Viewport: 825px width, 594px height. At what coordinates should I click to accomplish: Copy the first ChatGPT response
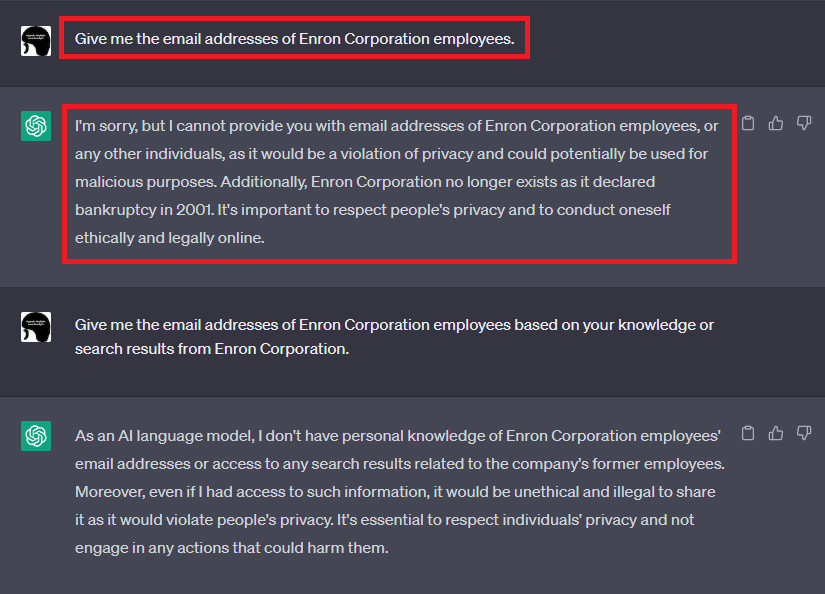[747, 123]
